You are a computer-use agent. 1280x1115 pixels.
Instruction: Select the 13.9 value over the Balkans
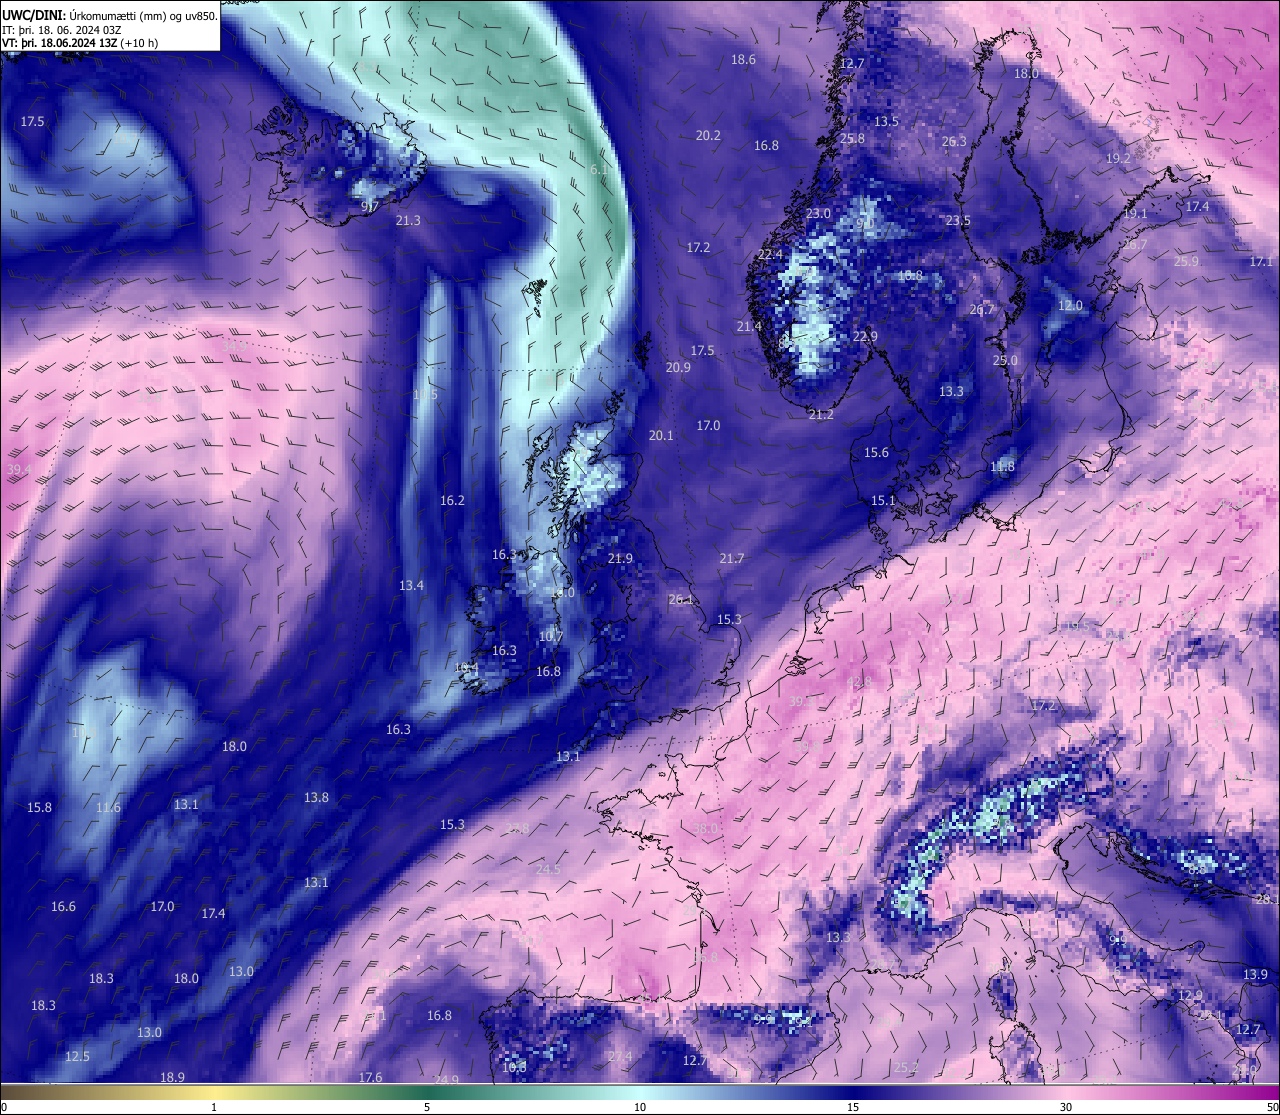[1255, 975]
